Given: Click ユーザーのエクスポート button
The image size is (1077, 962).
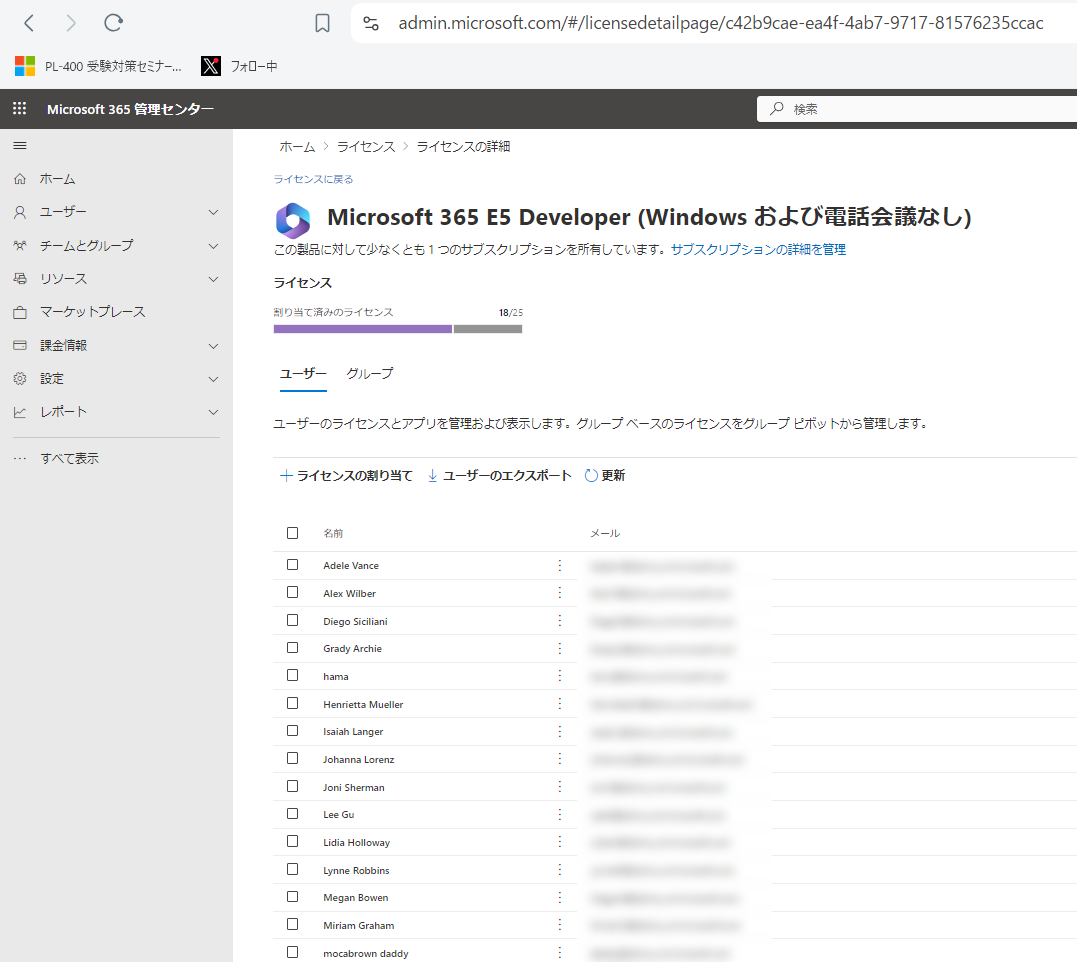Looking at the screenshot, I should tap(499, 475).
